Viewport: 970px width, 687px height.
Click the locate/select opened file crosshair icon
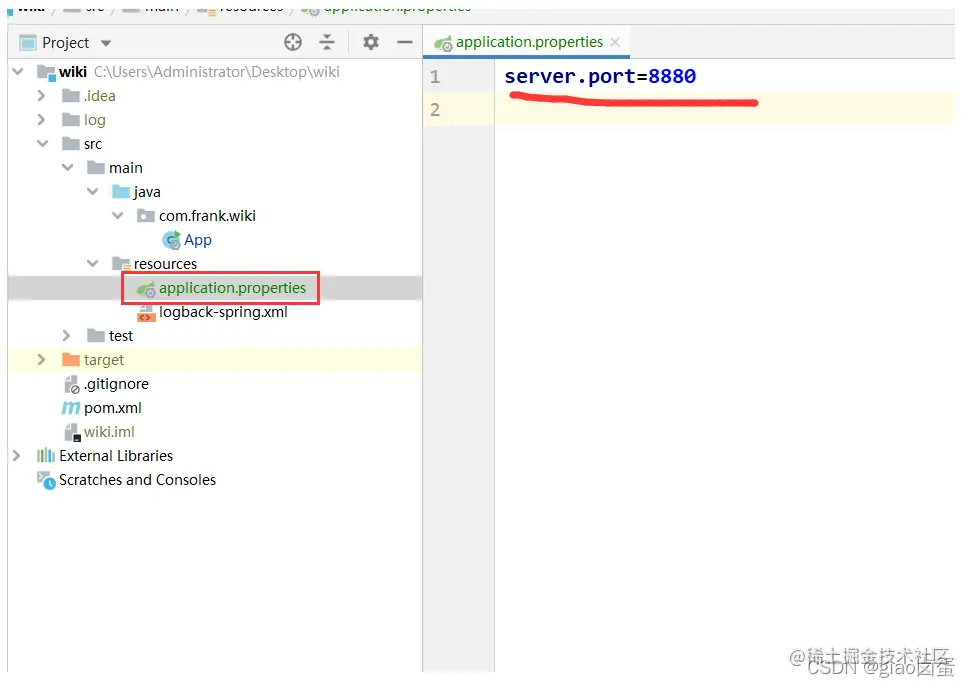point(293,42)
